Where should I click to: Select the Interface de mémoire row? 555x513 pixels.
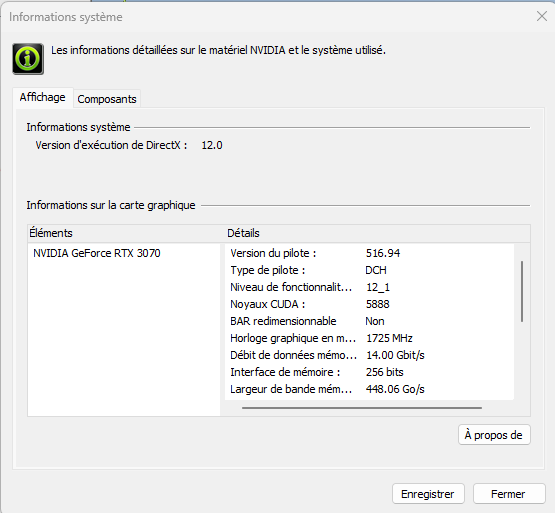tap(369, 372)
